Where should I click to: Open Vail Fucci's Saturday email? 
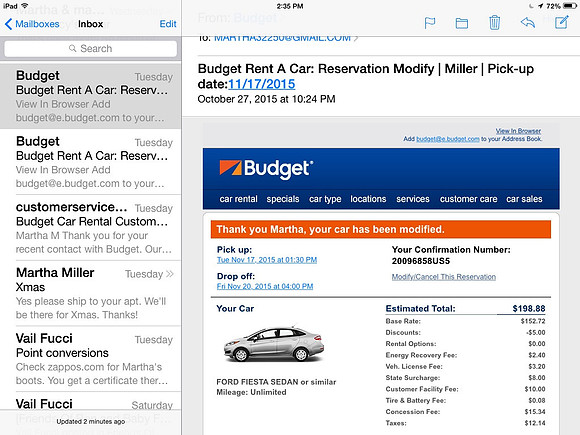[x=91, y=404]
